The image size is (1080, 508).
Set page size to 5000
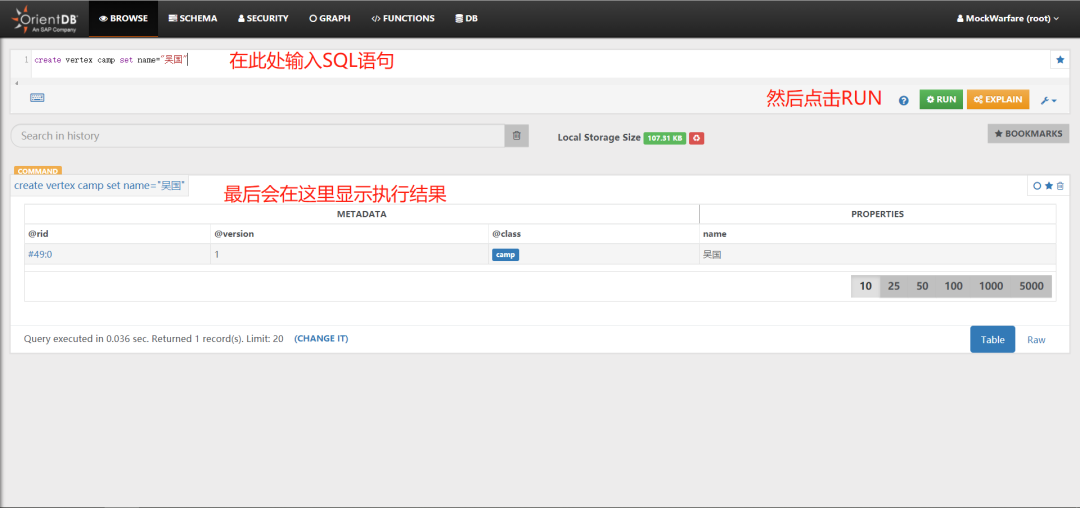point(1031,286)
